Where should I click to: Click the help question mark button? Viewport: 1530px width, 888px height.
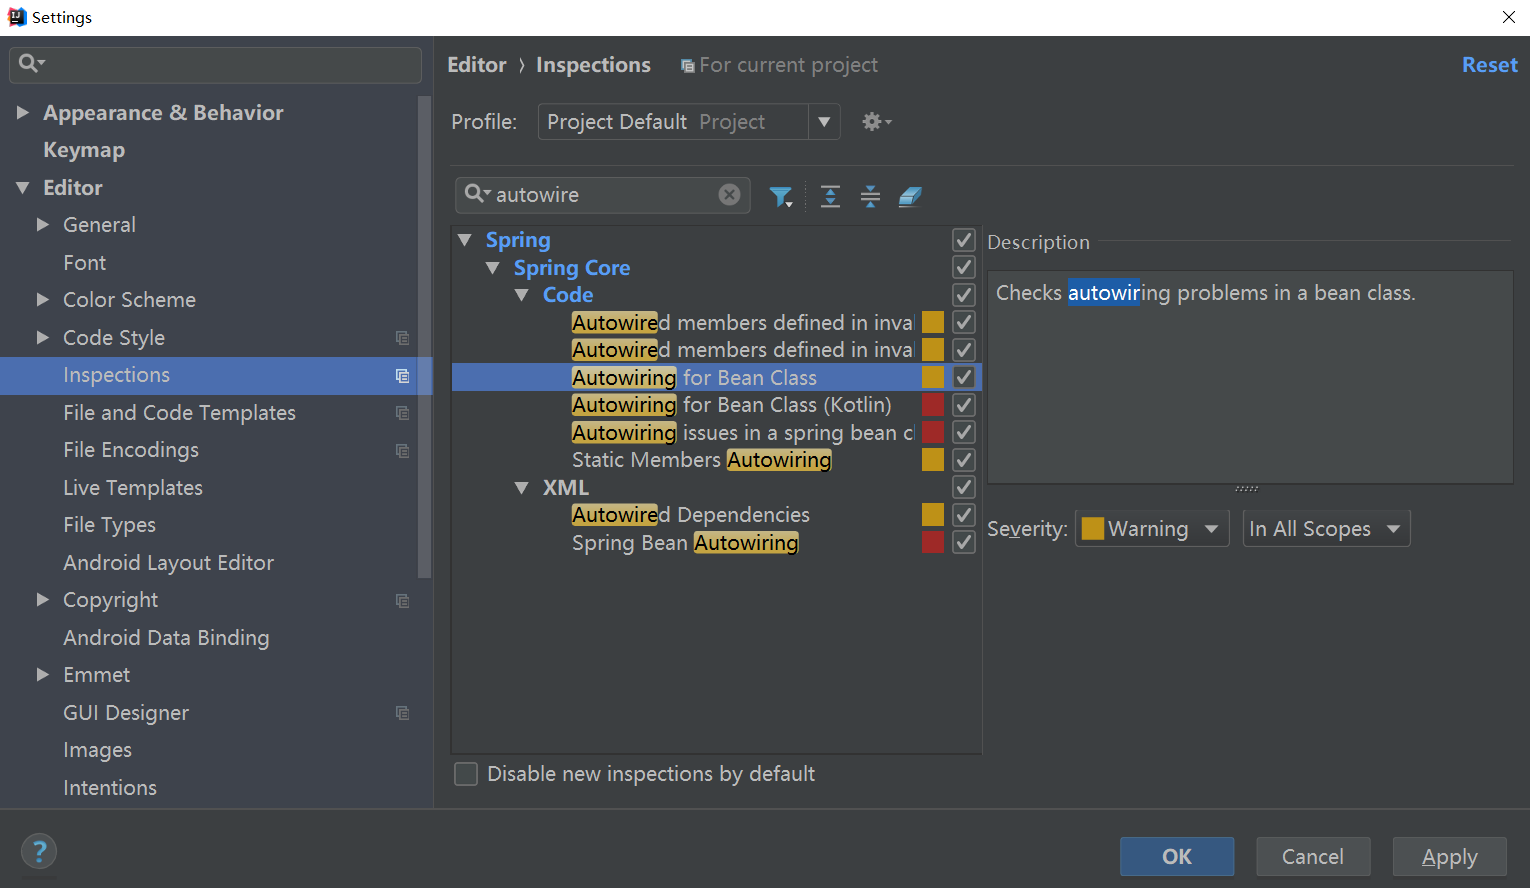pyautogui.click(x=39, y=852)
